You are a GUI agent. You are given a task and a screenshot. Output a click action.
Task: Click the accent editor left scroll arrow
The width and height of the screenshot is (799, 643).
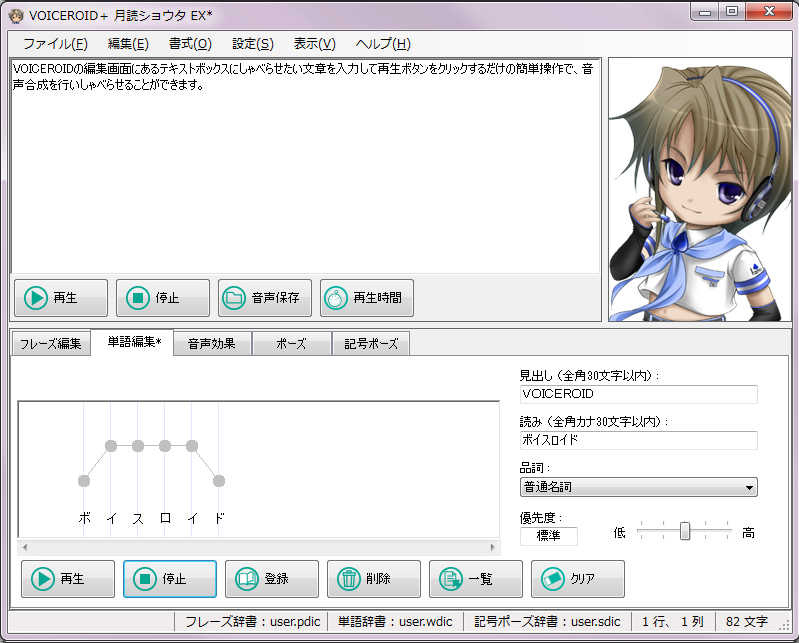(x=25, y=548)
